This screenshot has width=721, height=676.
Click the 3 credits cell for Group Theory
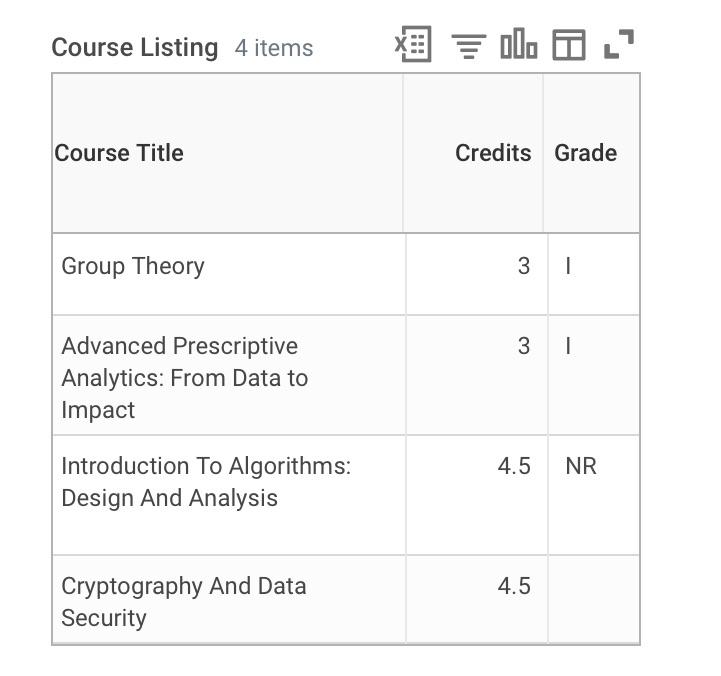[523, 266]
